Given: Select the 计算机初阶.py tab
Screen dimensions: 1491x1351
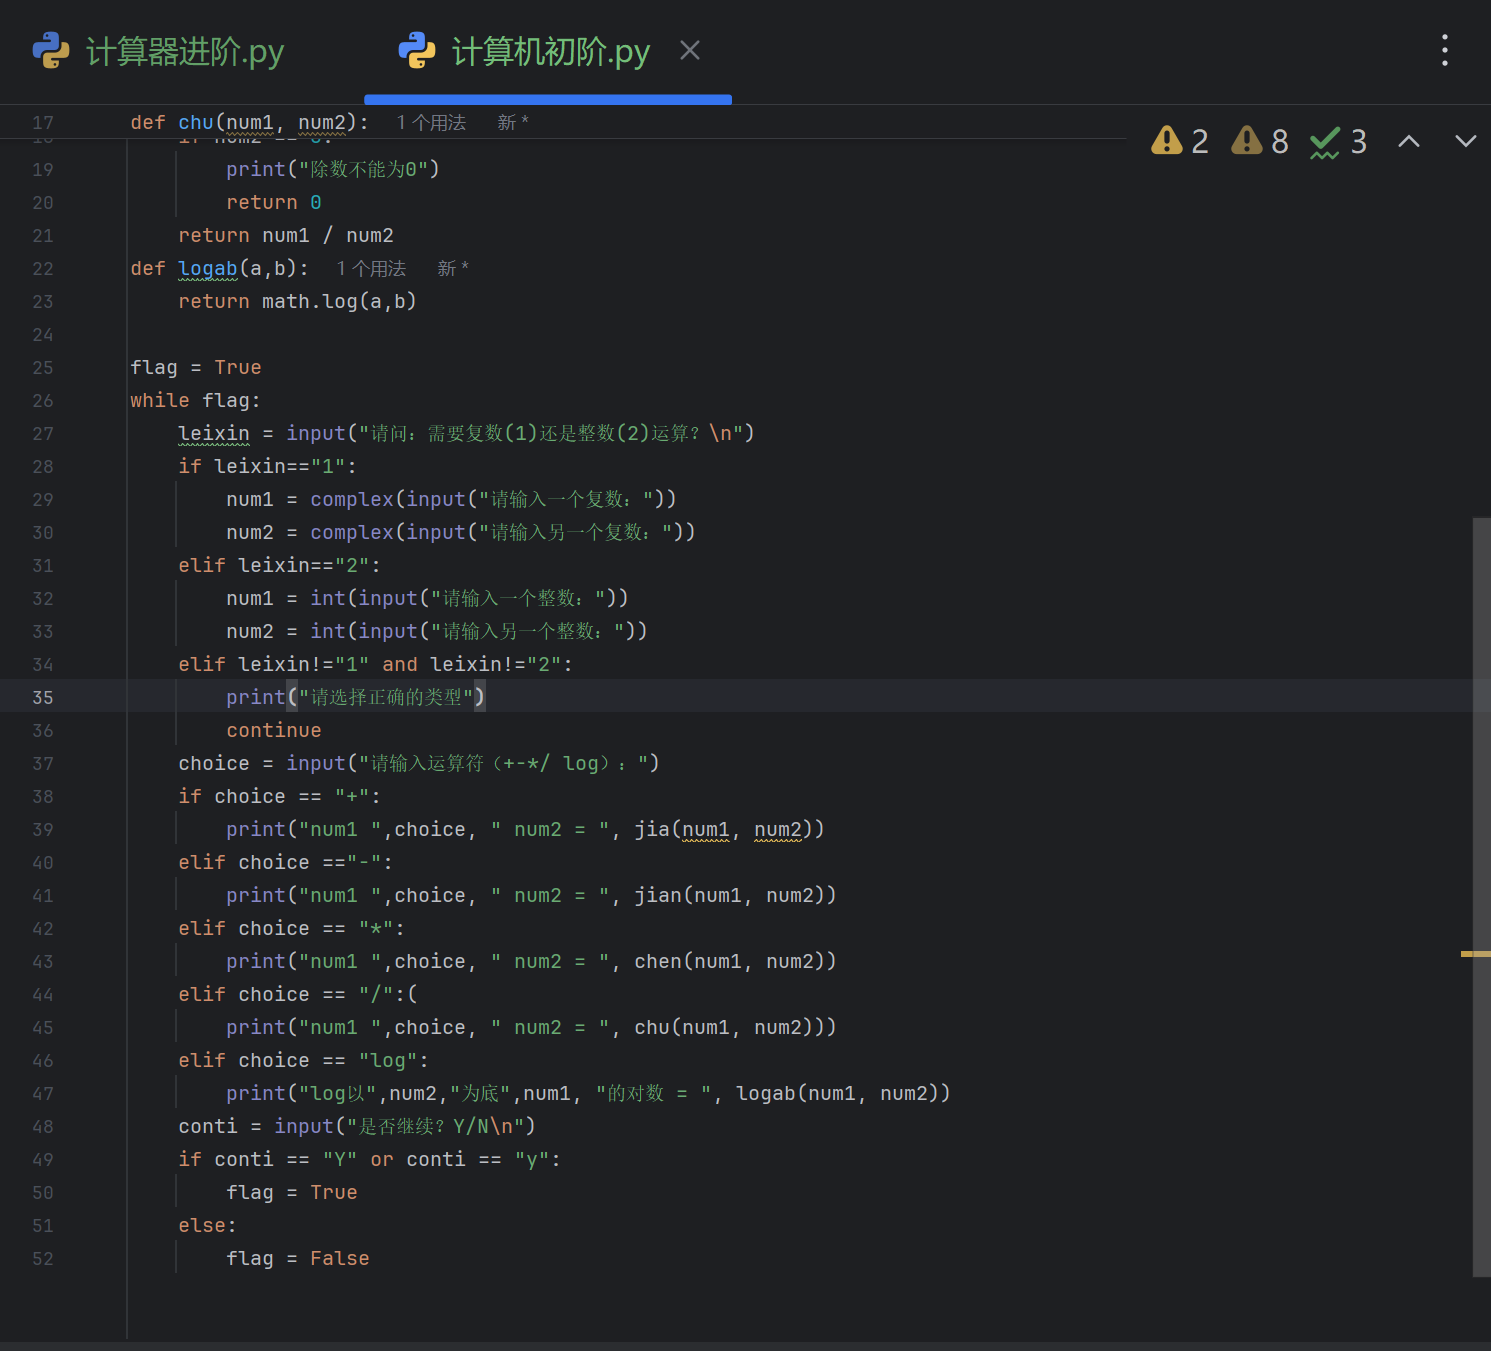Looking at the screenshot, I should [550, 51].
